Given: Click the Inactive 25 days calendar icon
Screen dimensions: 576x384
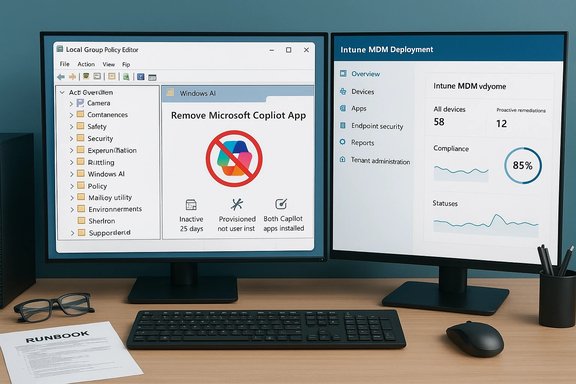Looking at the screenshot, I should click(x=191, y=204).
